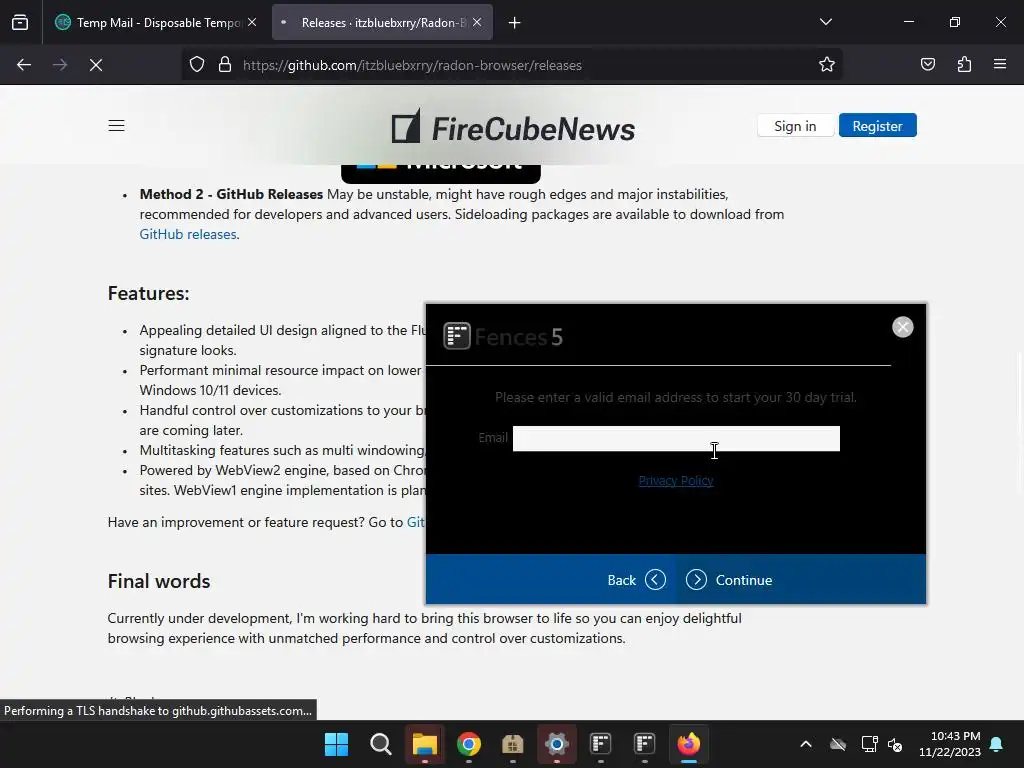Open the clock showing 10:43 PM

[x=949, y=744]
